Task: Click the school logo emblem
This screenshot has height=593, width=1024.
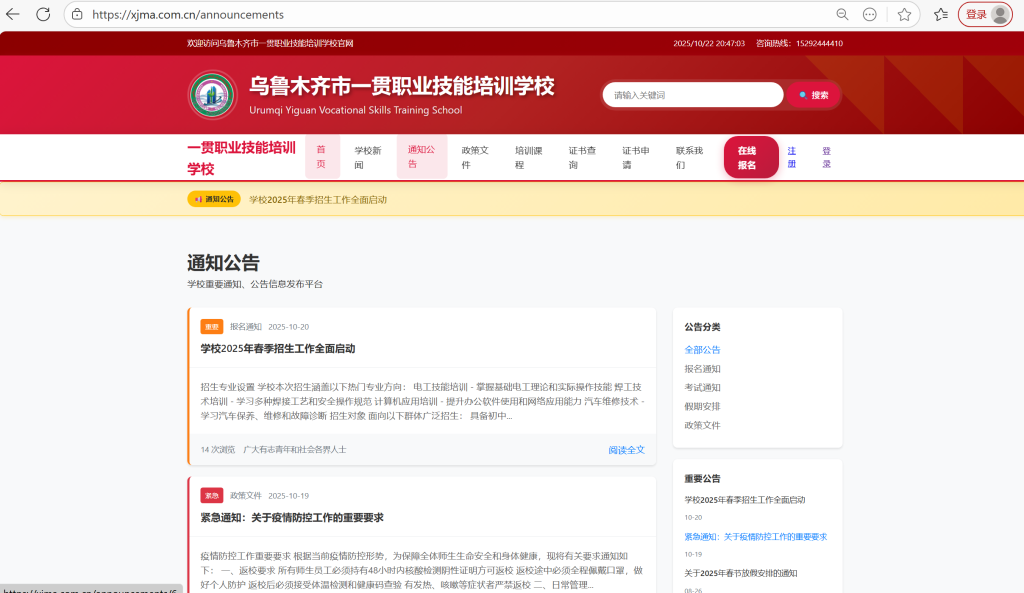Action: point(212,95)
